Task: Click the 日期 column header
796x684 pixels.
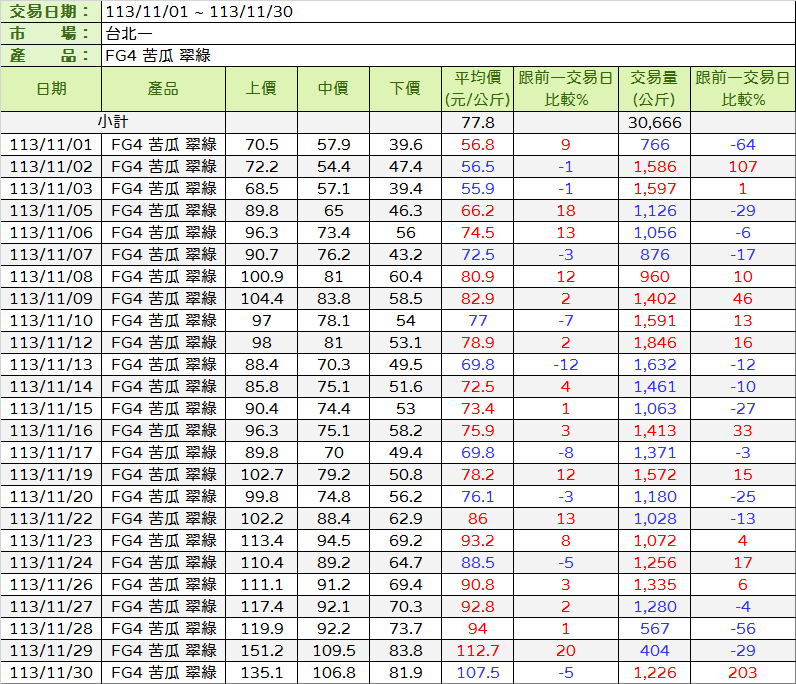Action: (x=50, y=88)
